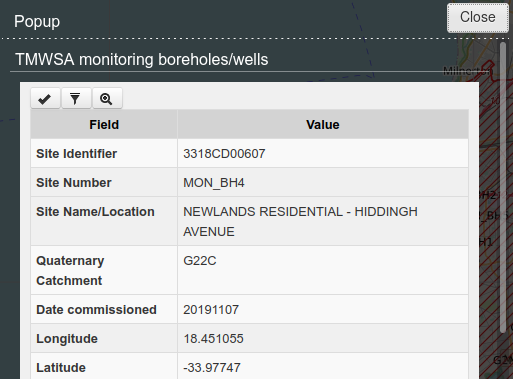Screen dimensions: 513x379
Task: Click the Longitude value 18.451055
Action: click(x=213, y=339)
